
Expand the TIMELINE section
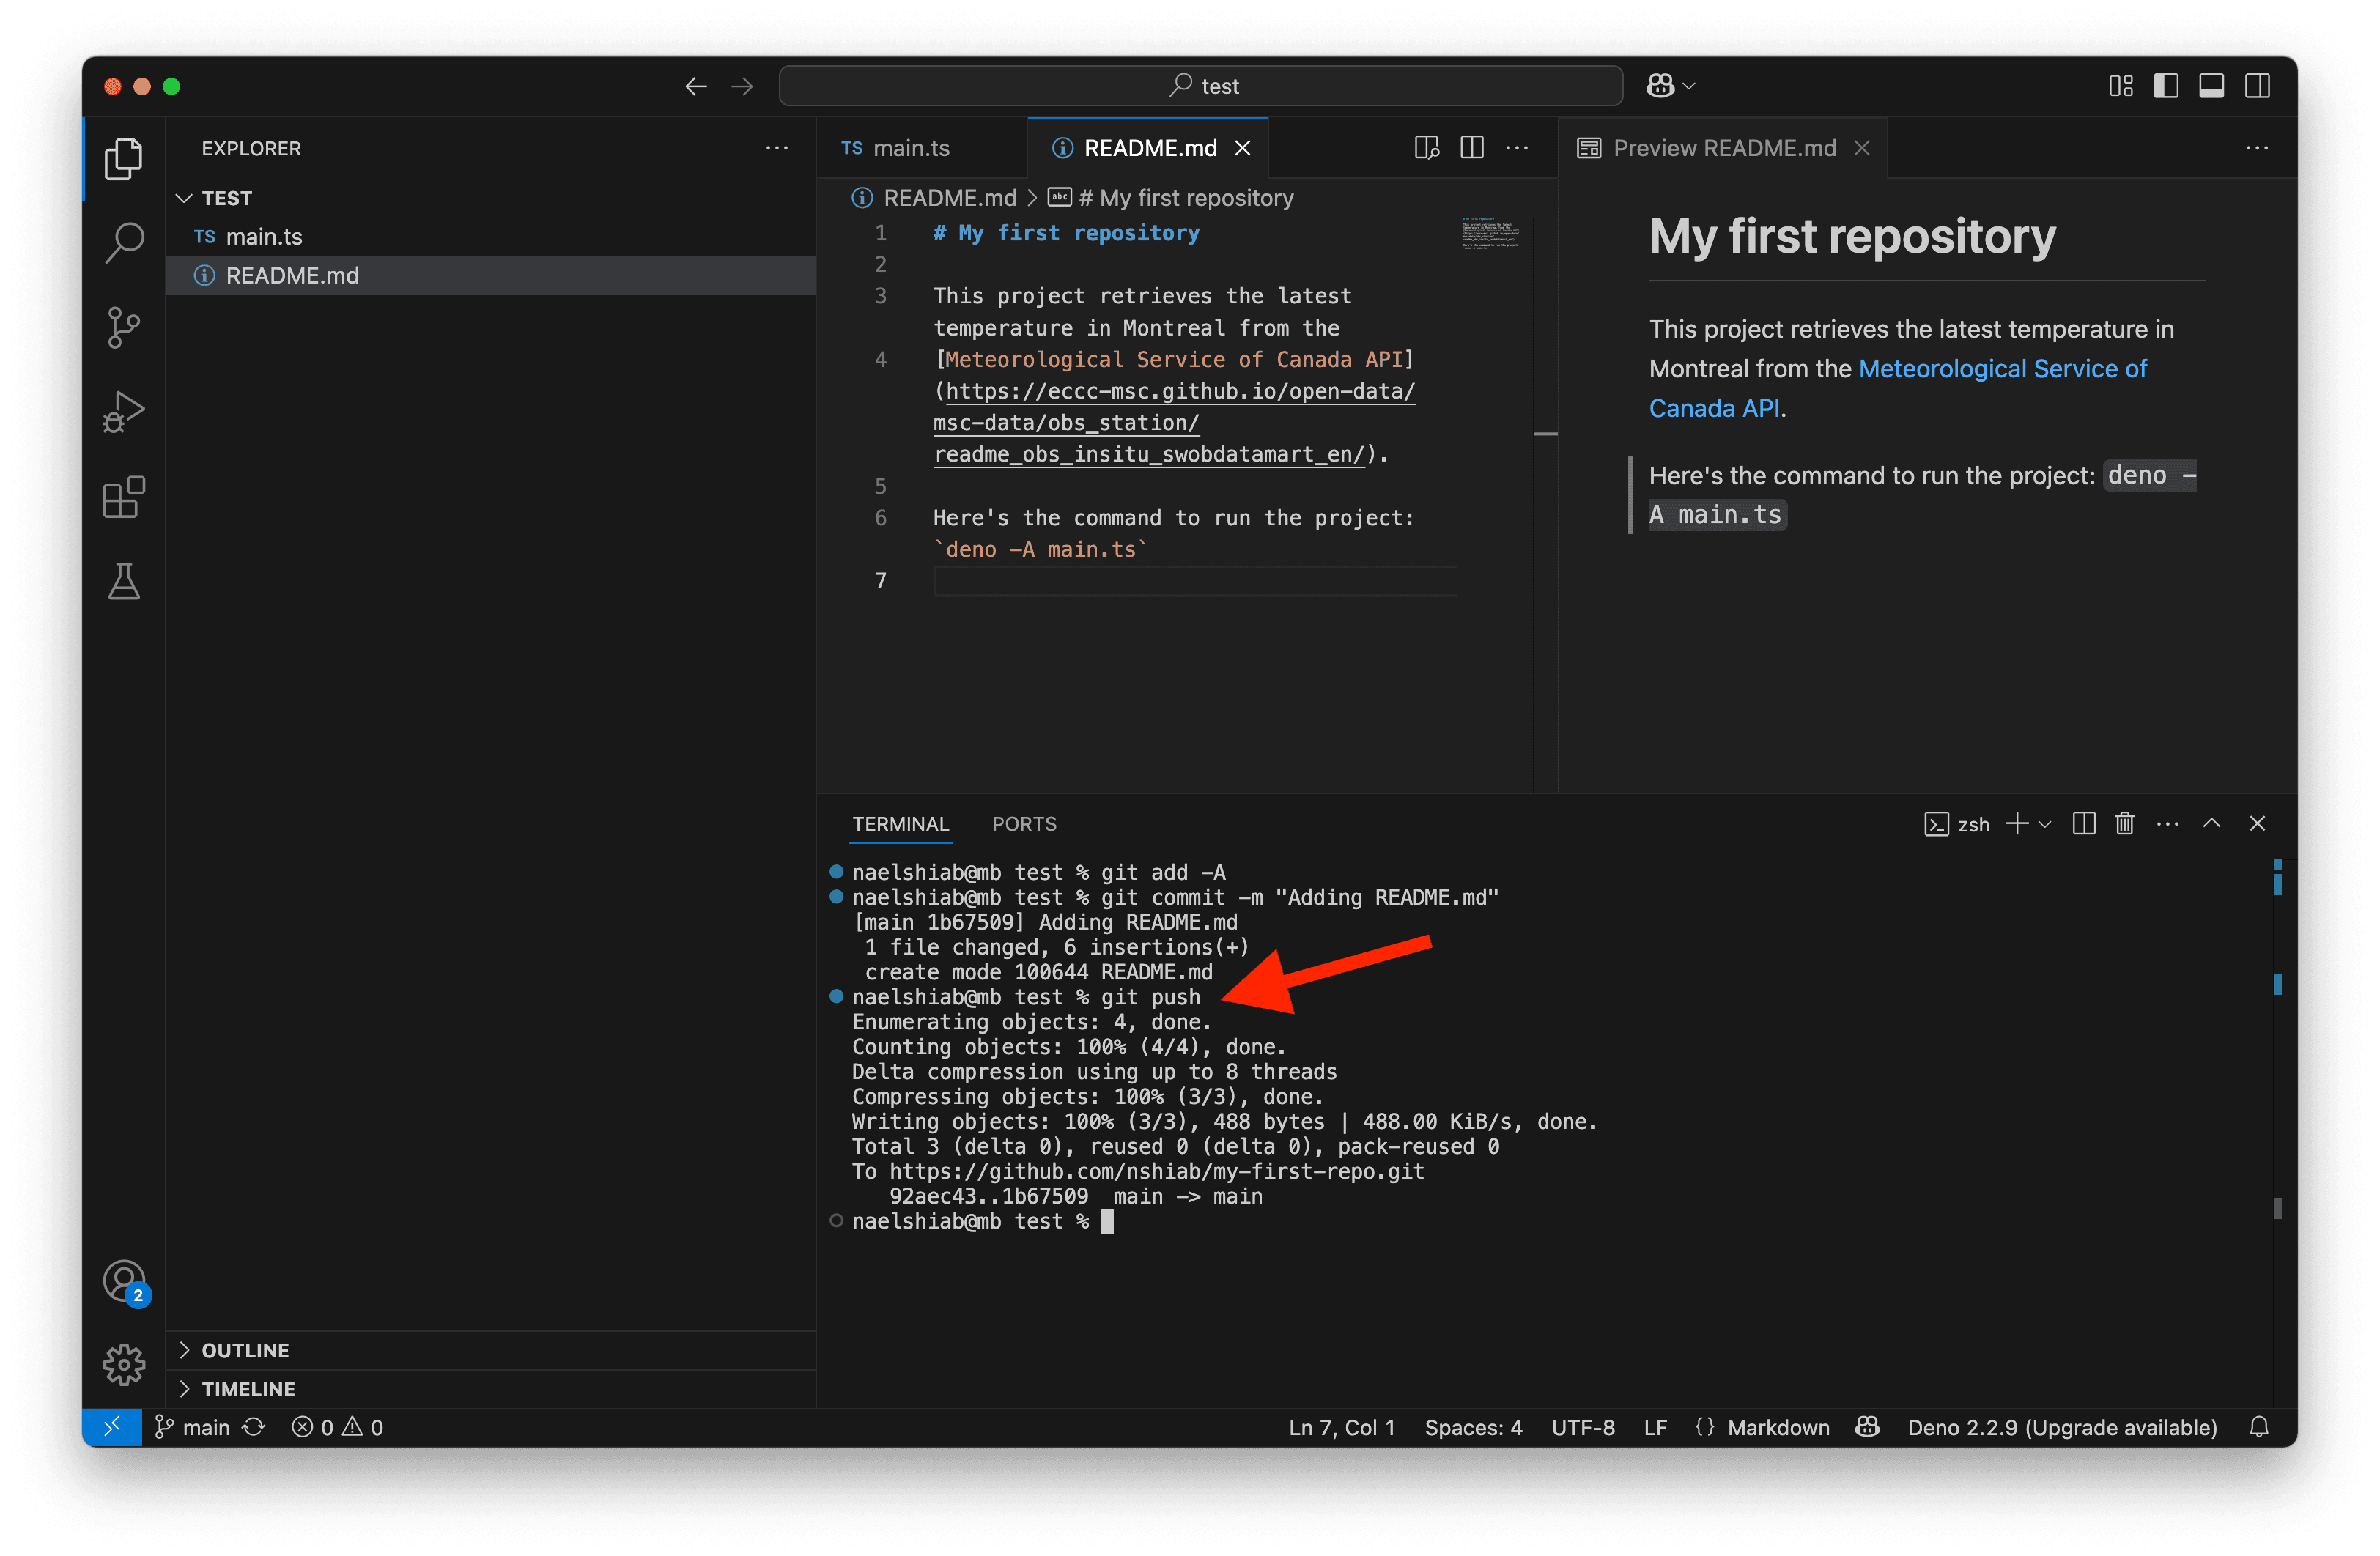pyautogui.click(x=491, y=1389)
